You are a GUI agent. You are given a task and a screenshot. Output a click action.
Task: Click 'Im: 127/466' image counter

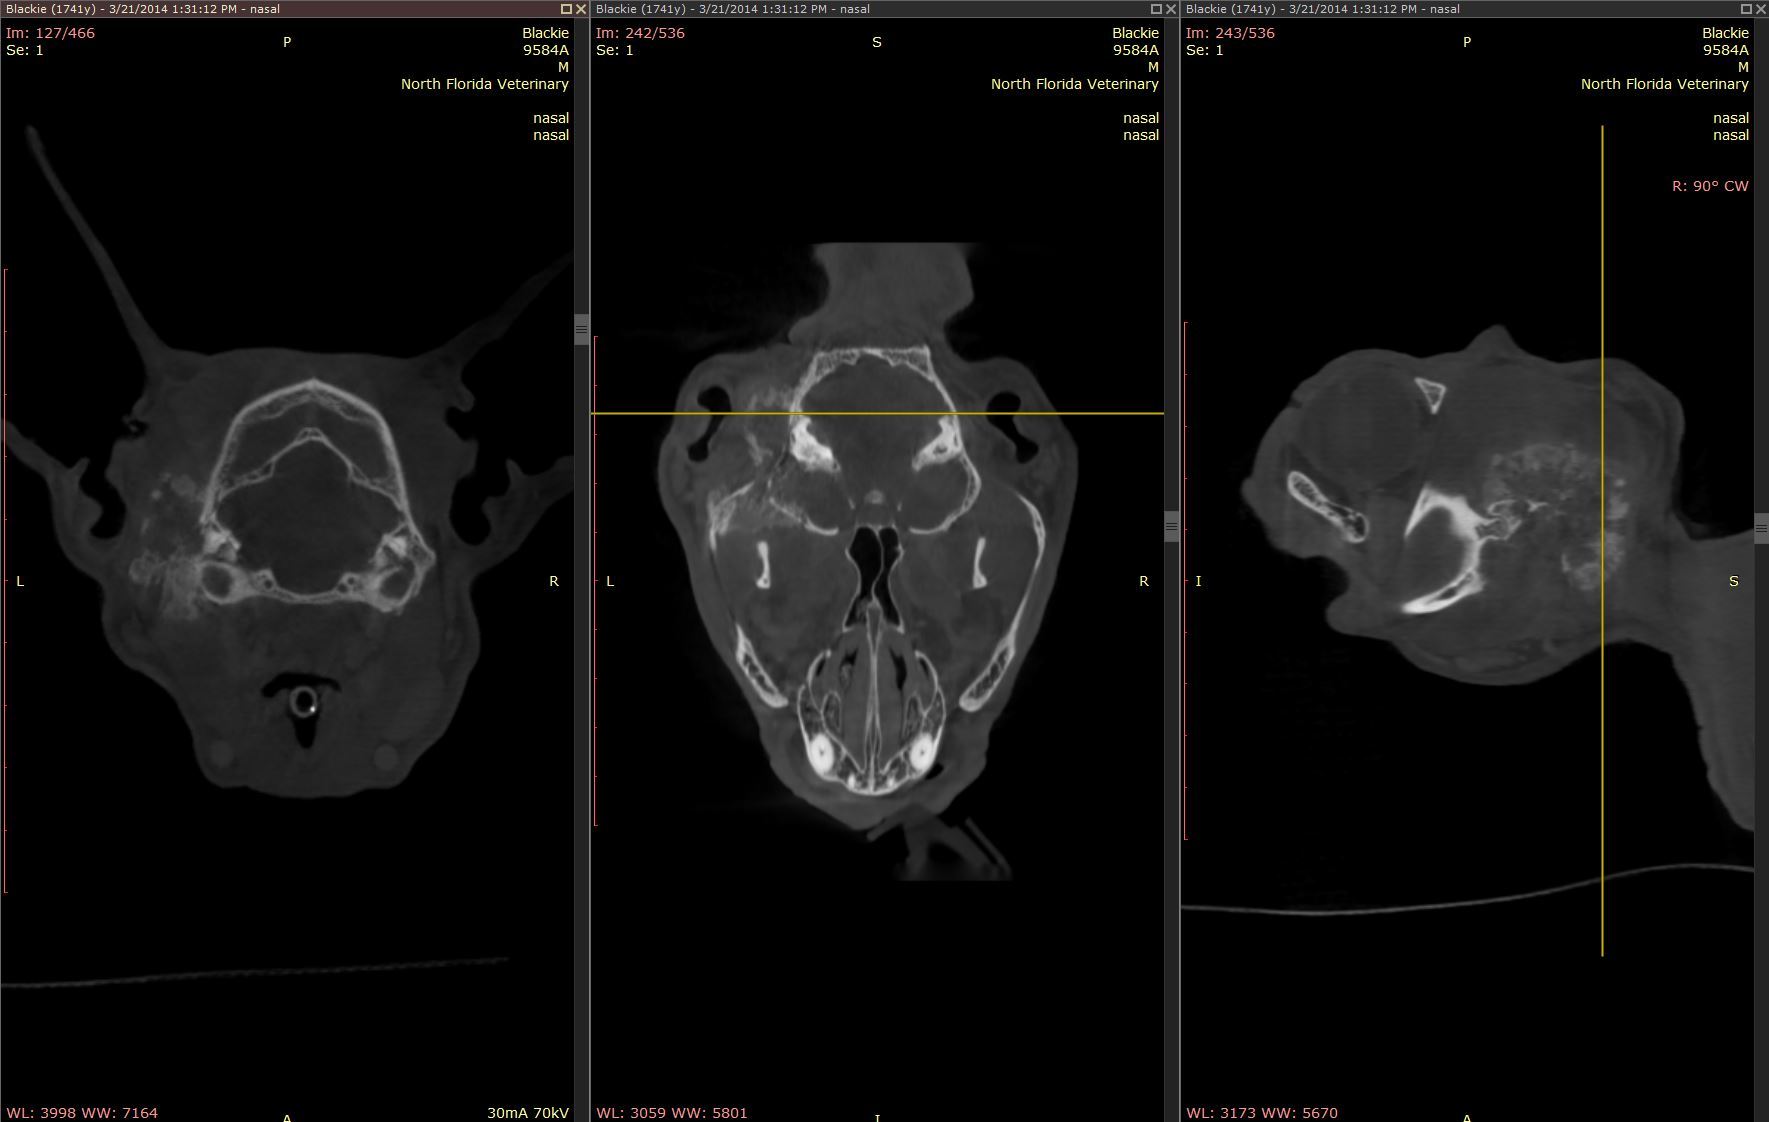(50, 33)
